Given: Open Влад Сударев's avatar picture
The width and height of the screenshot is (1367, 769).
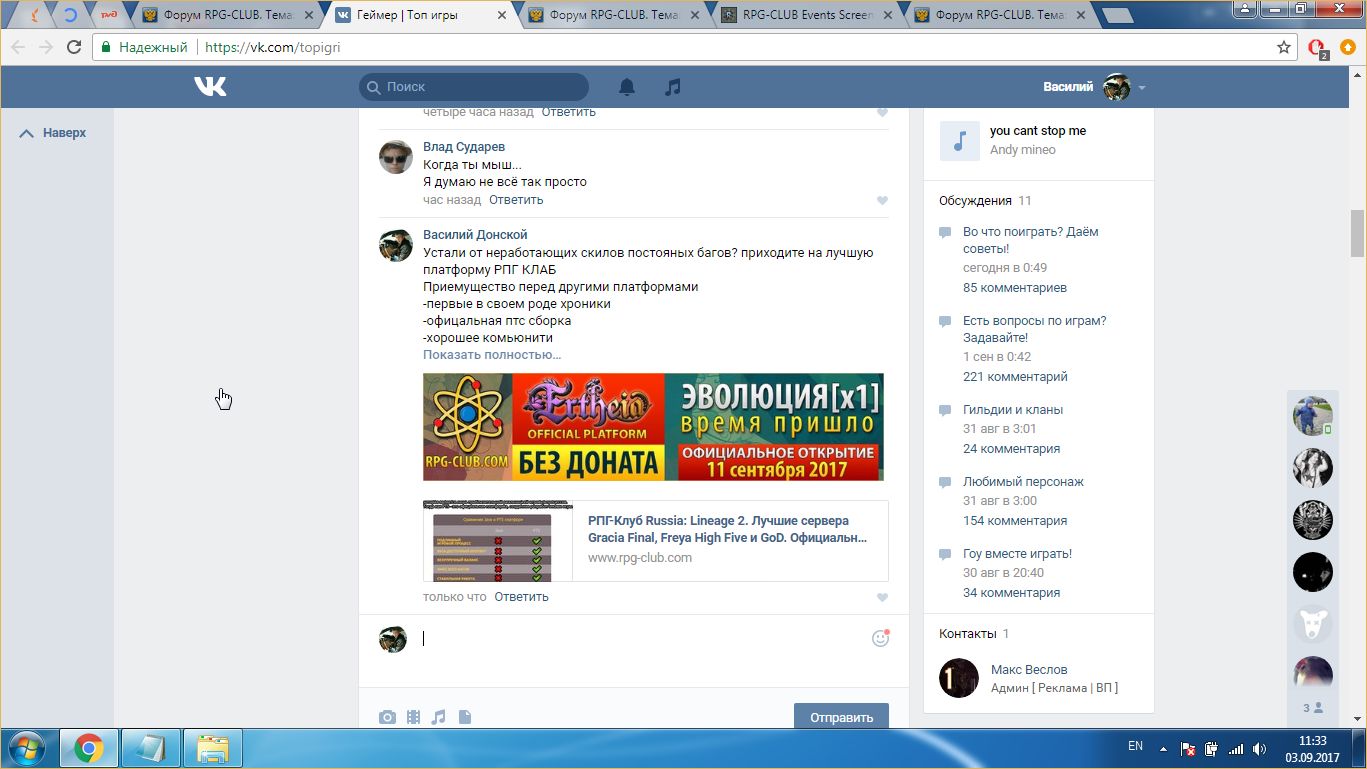Looking at the screenshot, I should point(396,157).
